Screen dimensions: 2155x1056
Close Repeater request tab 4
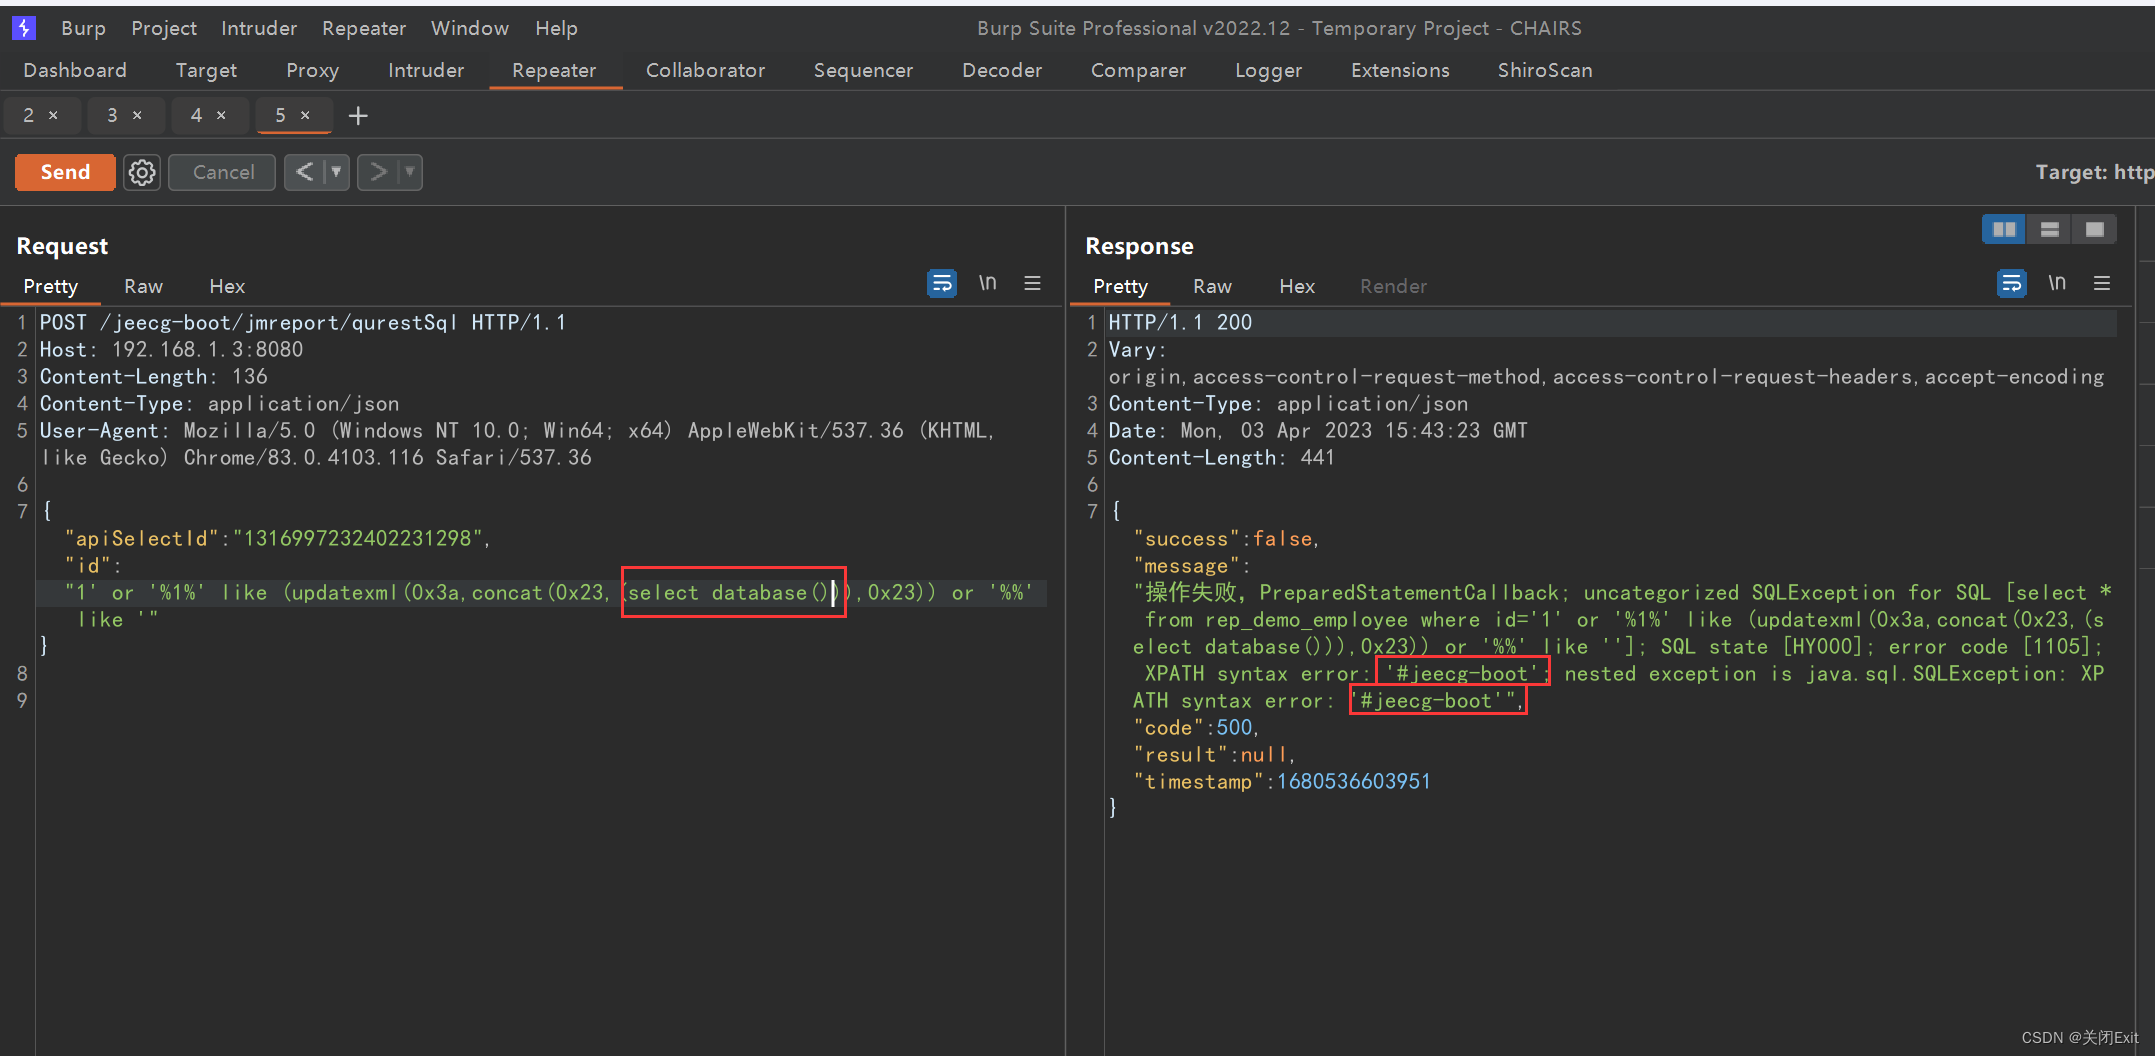pos(221,115)
